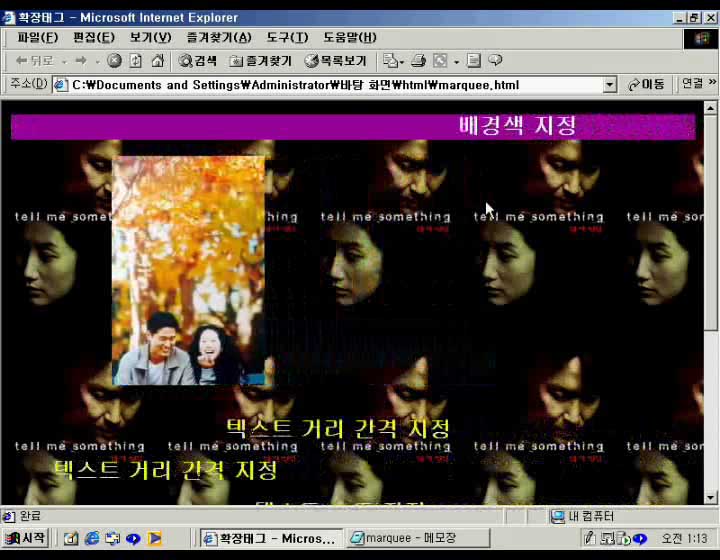Click the Edit page toolbar icon
720x560 pixels.
(440, 61)
